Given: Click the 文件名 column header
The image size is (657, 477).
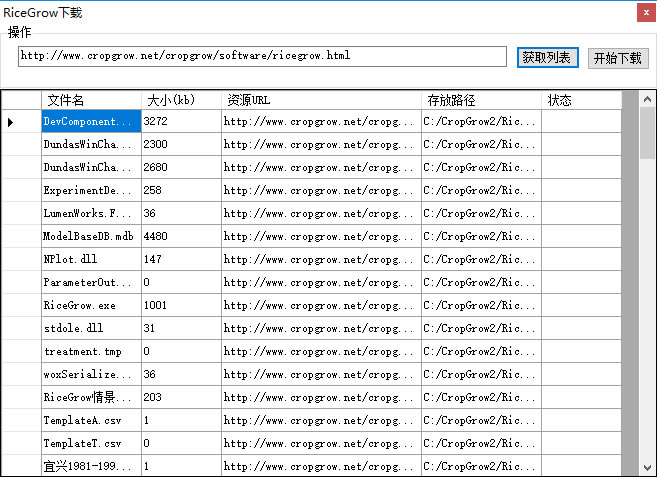Looking at the screenshot, I should (x=91, y=100).
